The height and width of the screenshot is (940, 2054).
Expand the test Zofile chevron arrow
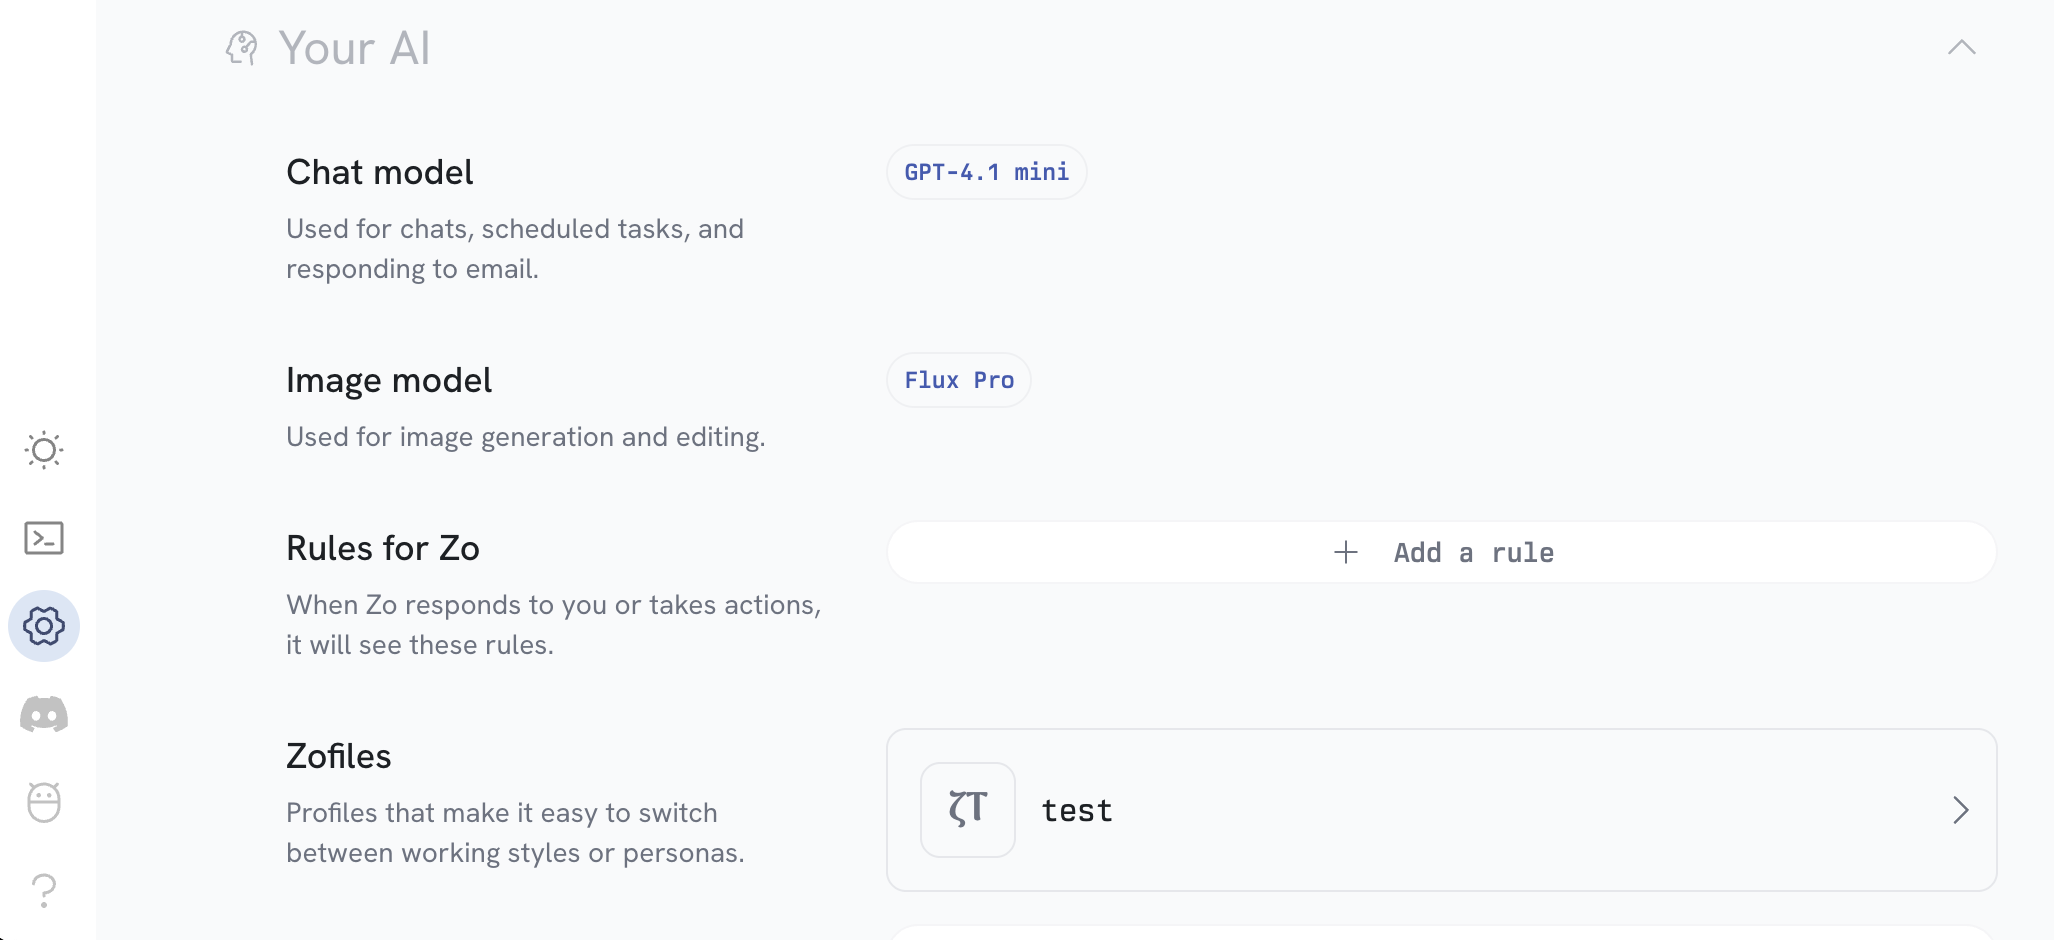click(1961, 810)
